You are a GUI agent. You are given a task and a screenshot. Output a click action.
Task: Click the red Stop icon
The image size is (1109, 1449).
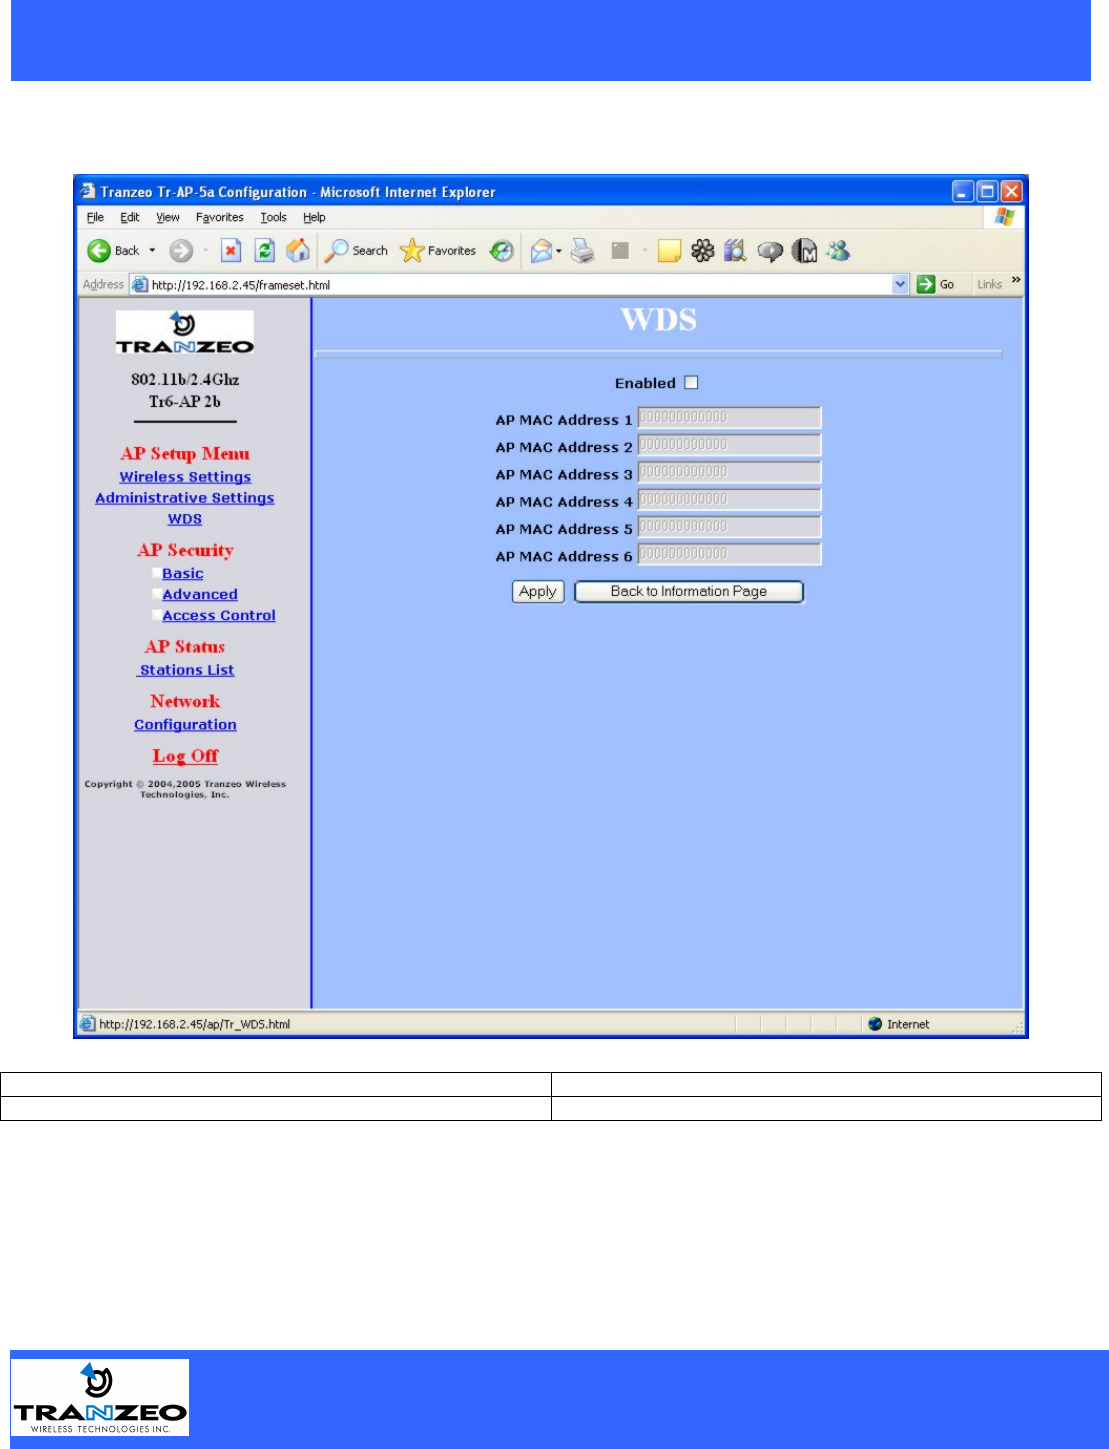tap(231, 251)
